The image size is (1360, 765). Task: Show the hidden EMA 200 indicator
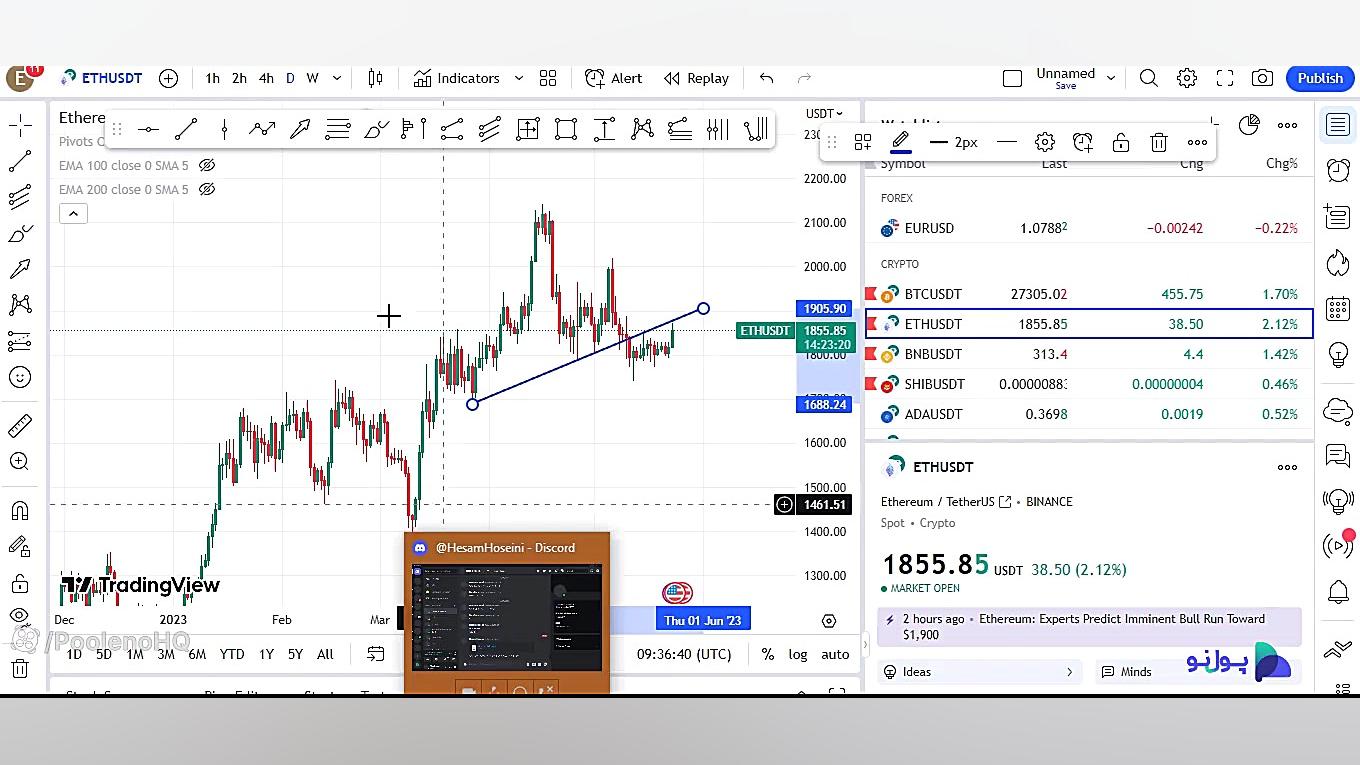207,189
